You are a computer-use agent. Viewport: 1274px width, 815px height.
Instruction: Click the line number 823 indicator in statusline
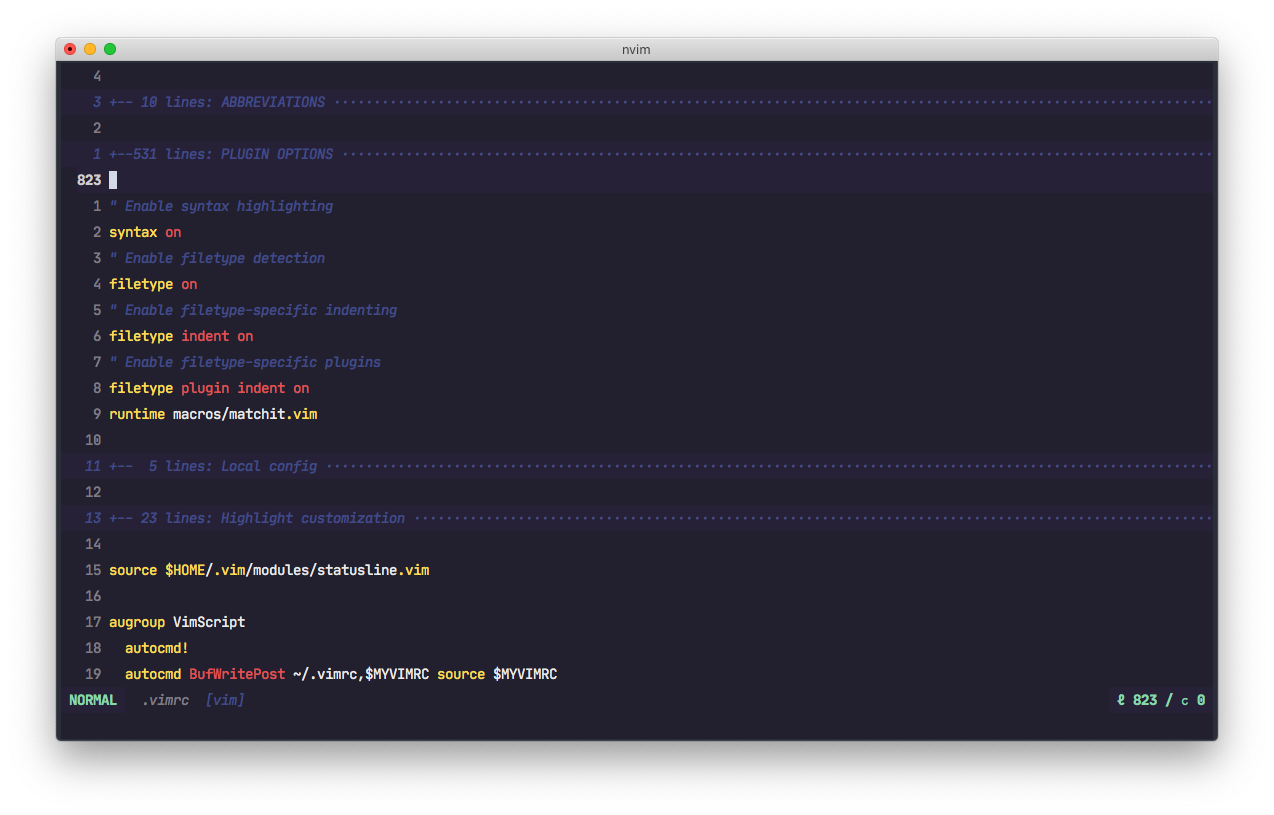coord(1137,700)
